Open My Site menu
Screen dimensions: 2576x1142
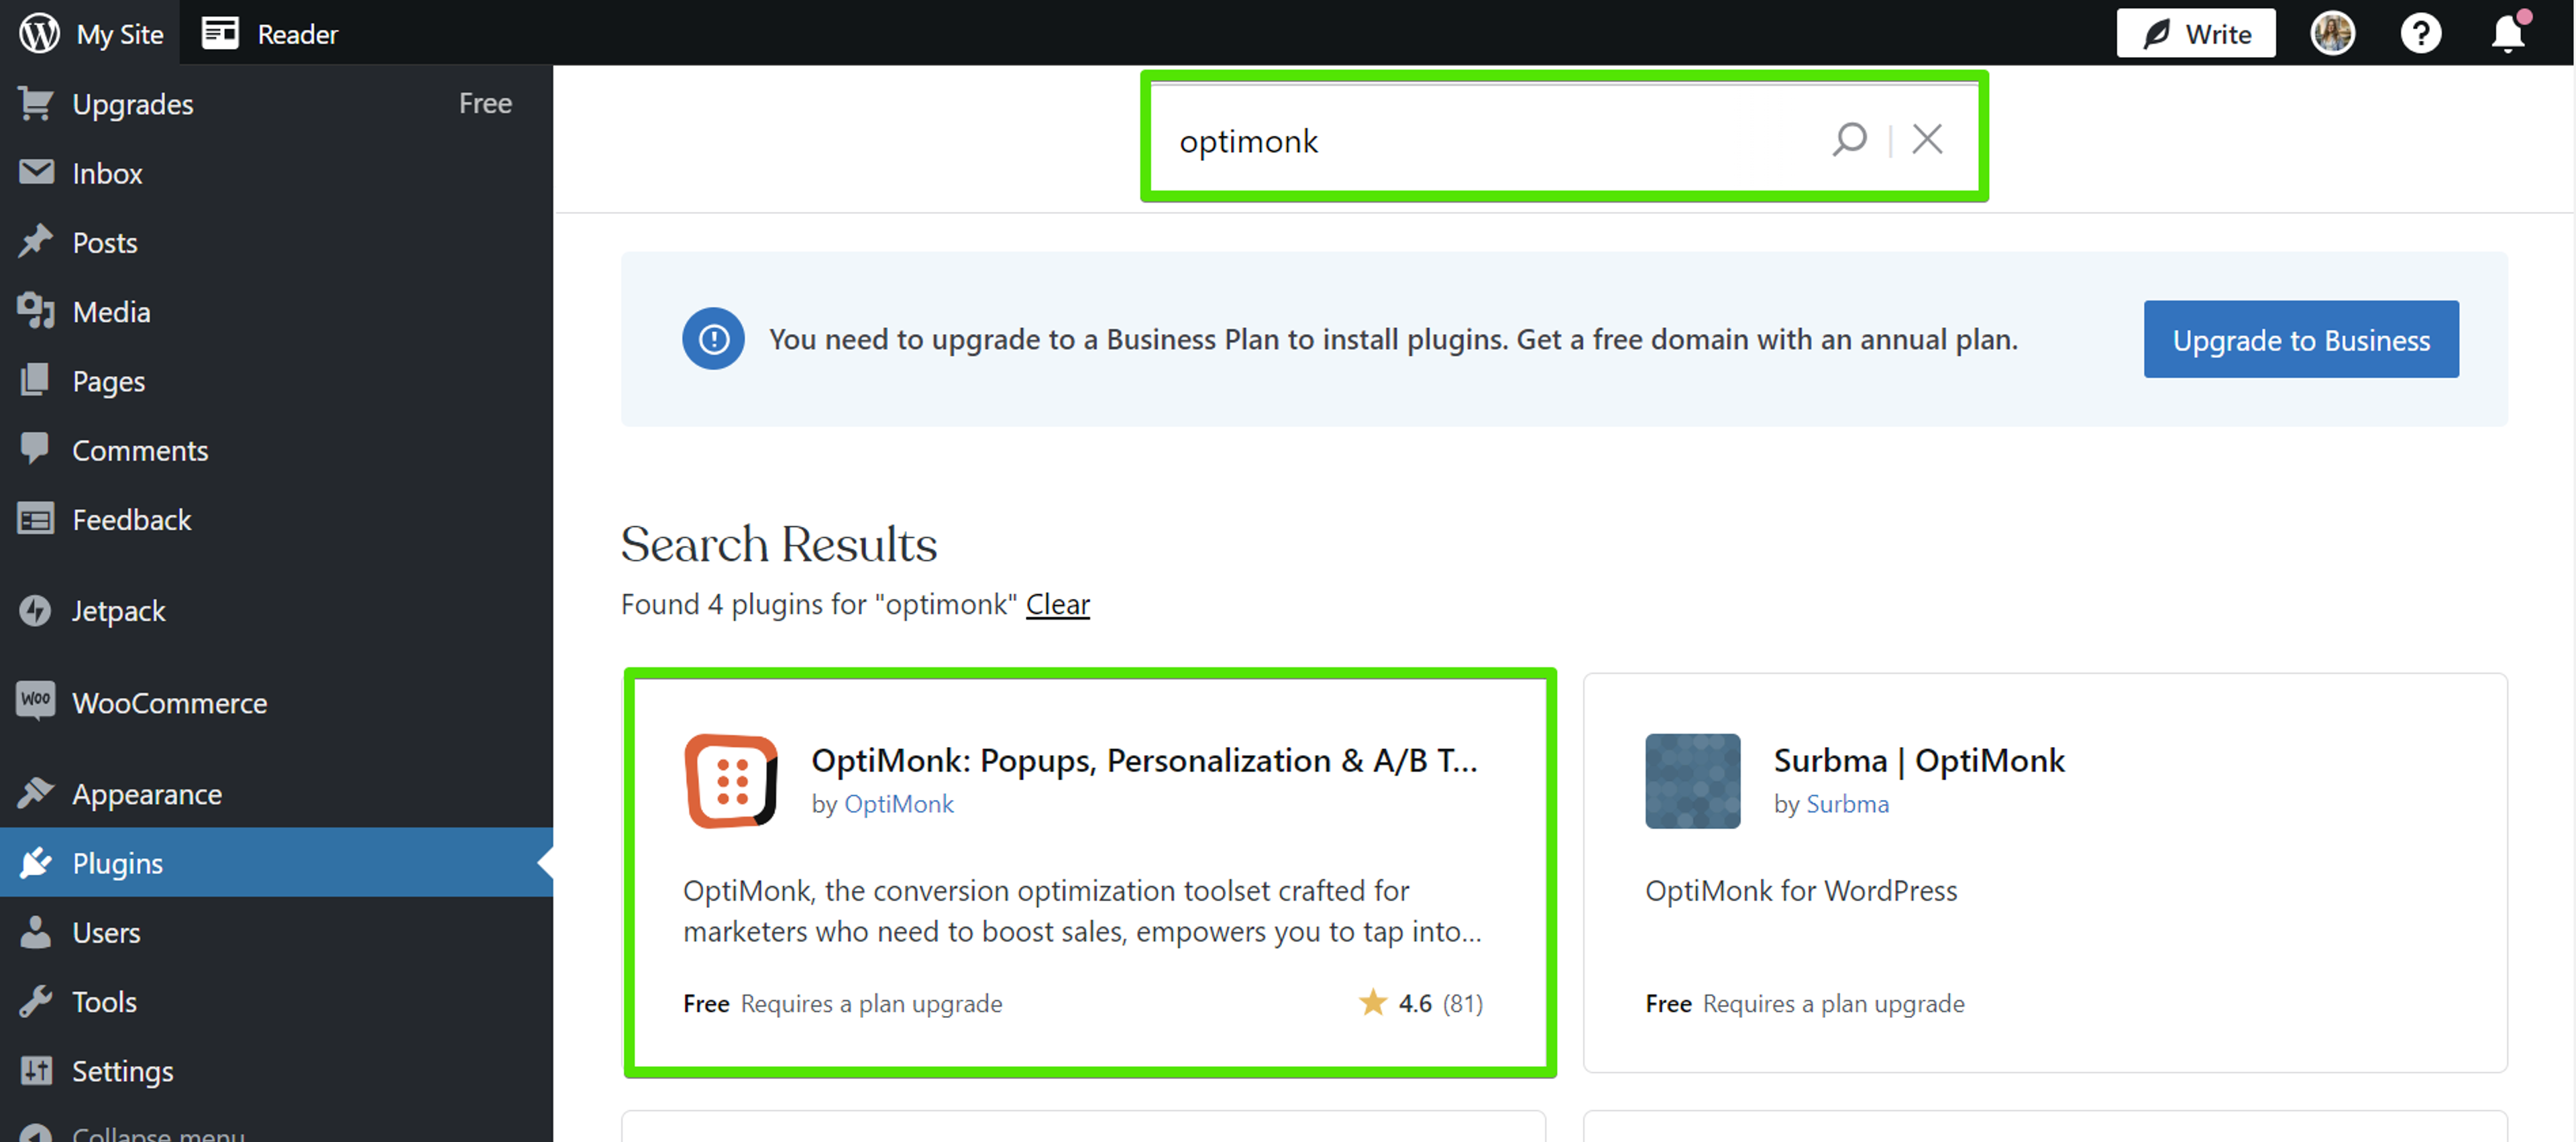tap(91, 33)
